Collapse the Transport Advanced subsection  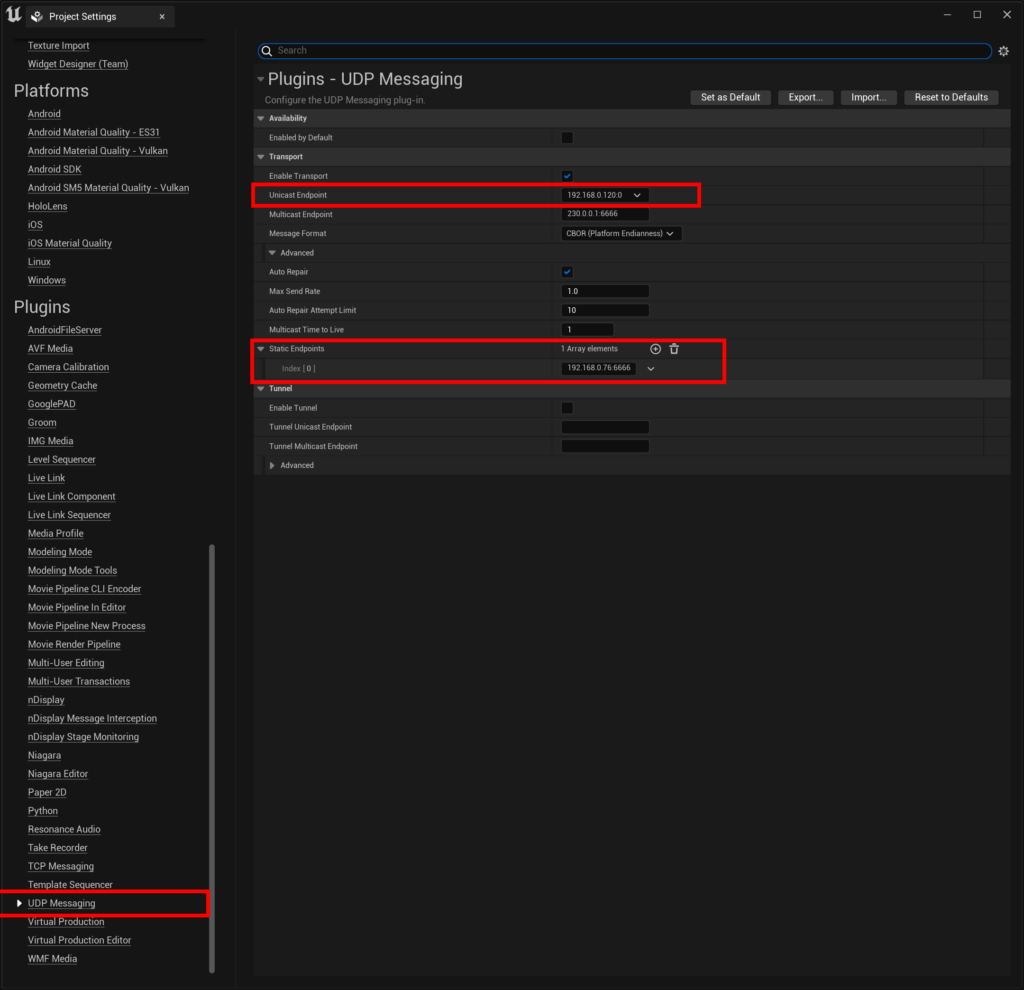pyautogui.click(x=272, y=253)
